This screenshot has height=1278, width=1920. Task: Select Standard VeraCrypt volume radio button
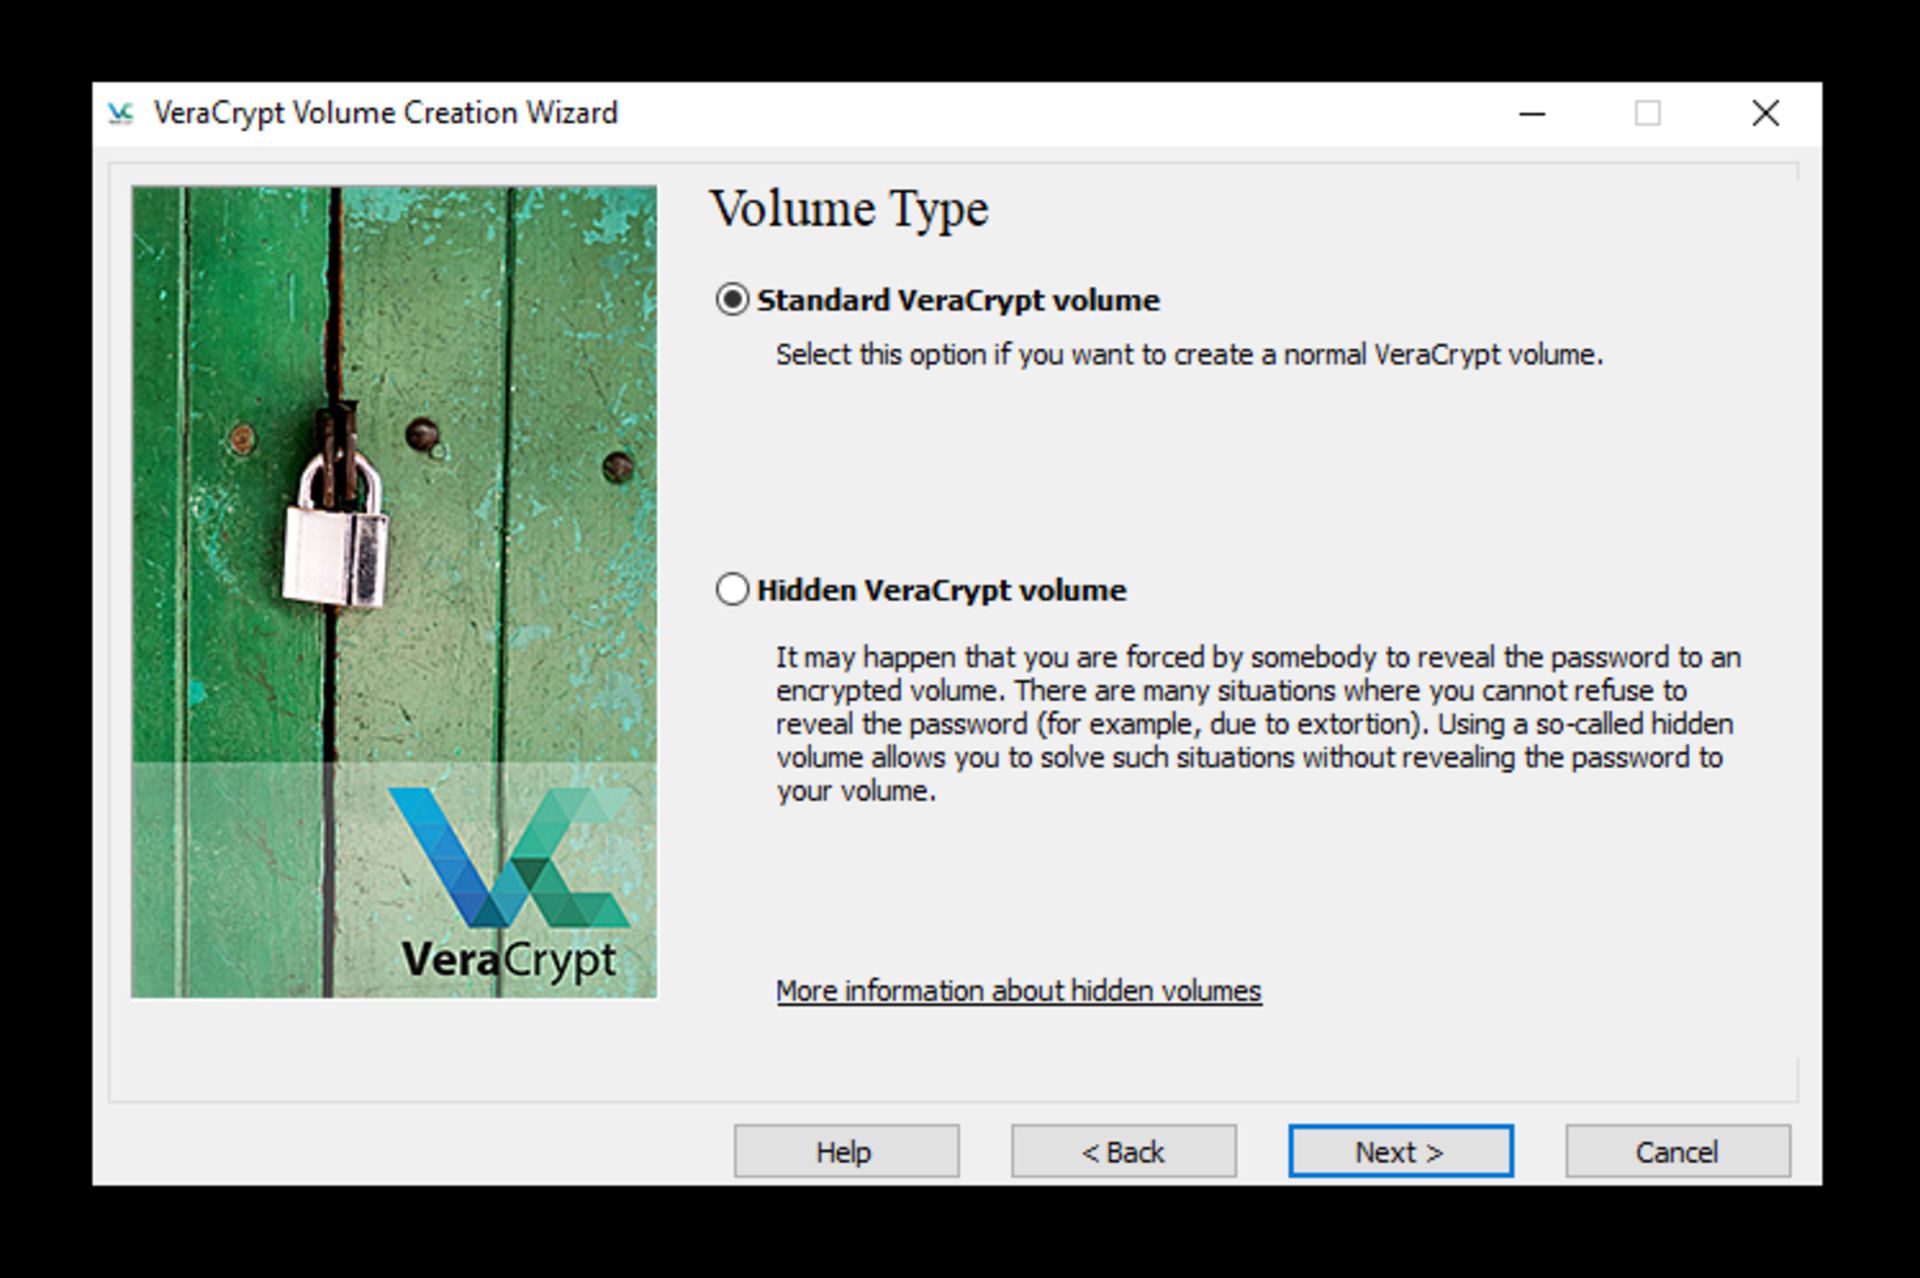coord(732,300)
